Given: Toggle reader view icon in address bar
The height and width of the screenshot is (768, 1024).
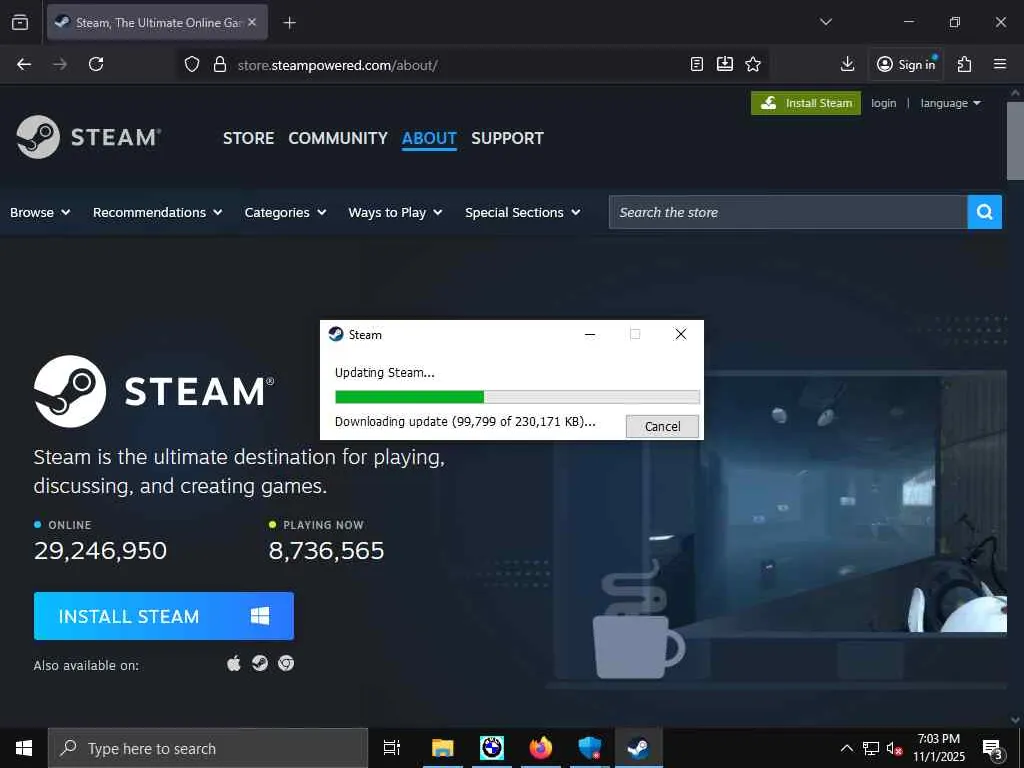Looking at the screenshot, I should click(697, 64).
